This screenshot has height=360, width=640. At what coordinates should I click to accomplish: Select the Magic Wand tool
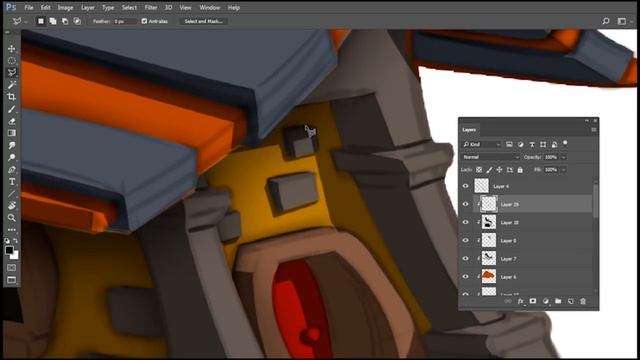pyautogui.click(x=11, y=84)
